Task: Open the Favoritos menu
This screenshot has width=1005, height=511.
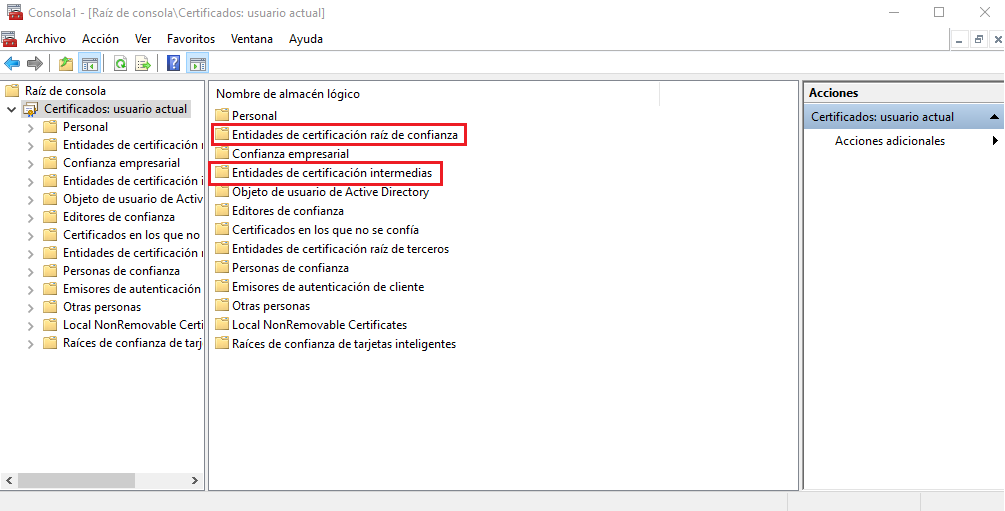Action: [x=191, y=39]
